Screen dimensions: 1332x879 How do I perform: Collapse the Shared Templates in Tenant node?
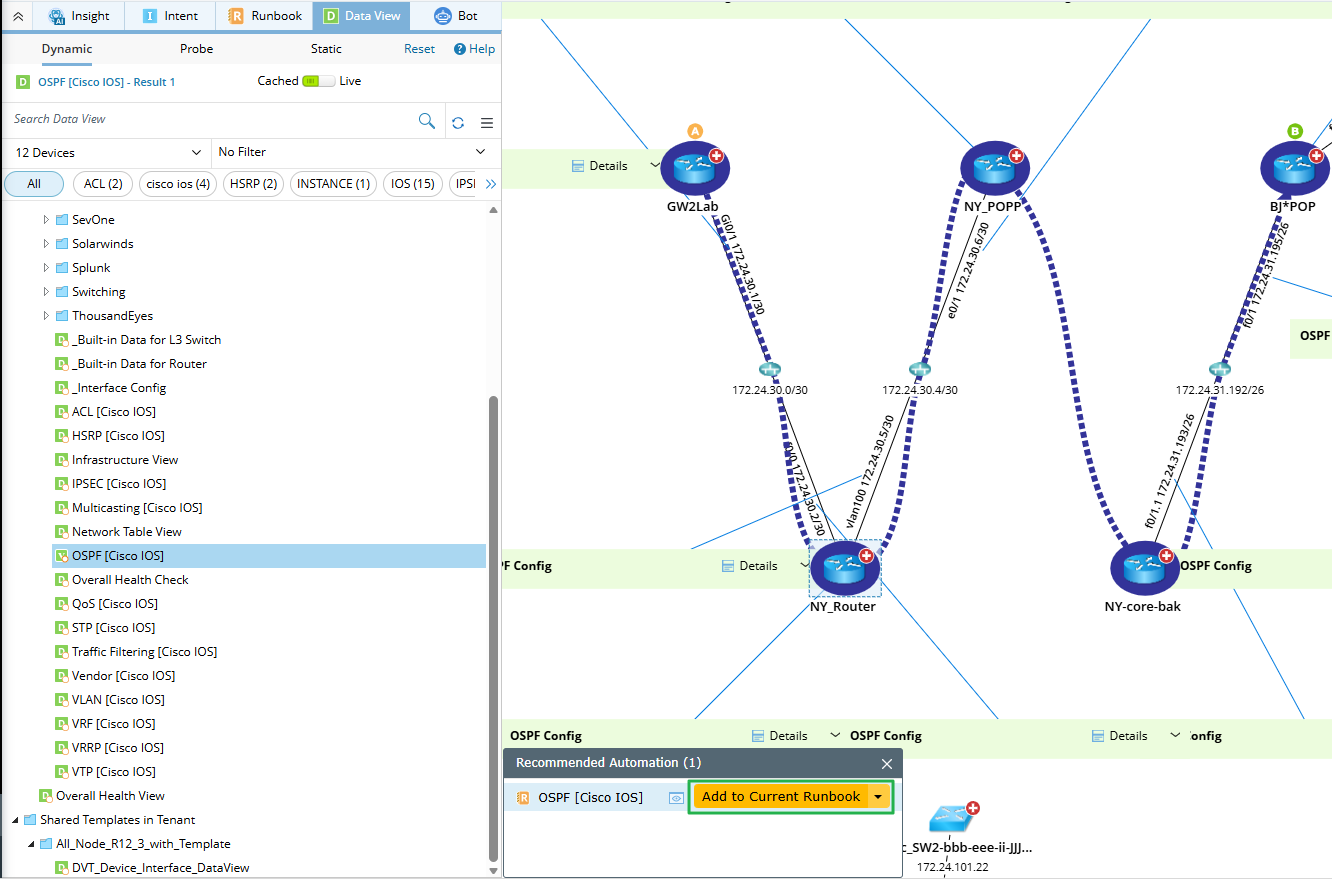[15, 820]
